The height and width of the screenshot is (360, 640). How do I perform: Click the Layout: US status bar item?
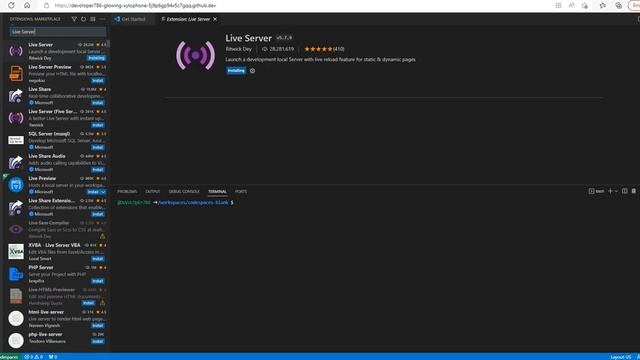point(621,357)
